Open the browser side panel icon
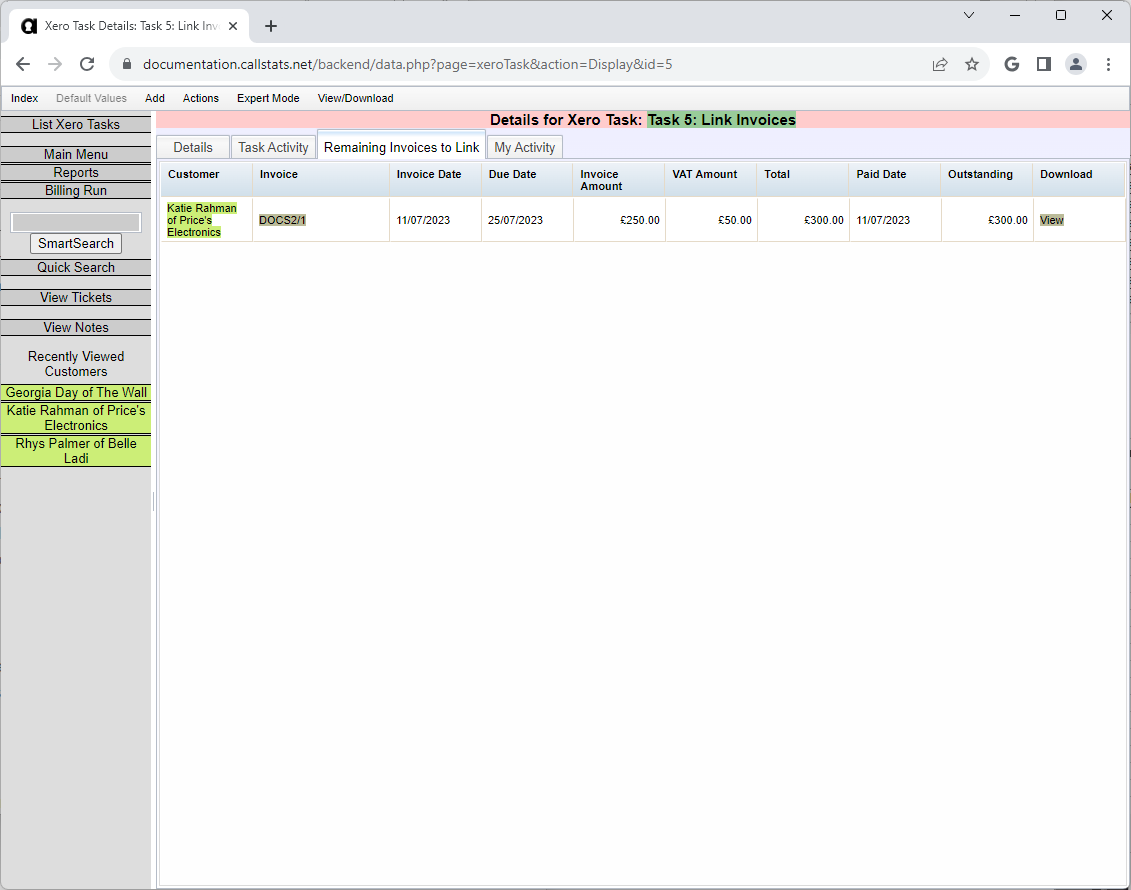1131x890 pixels. tap(1043, 63)
